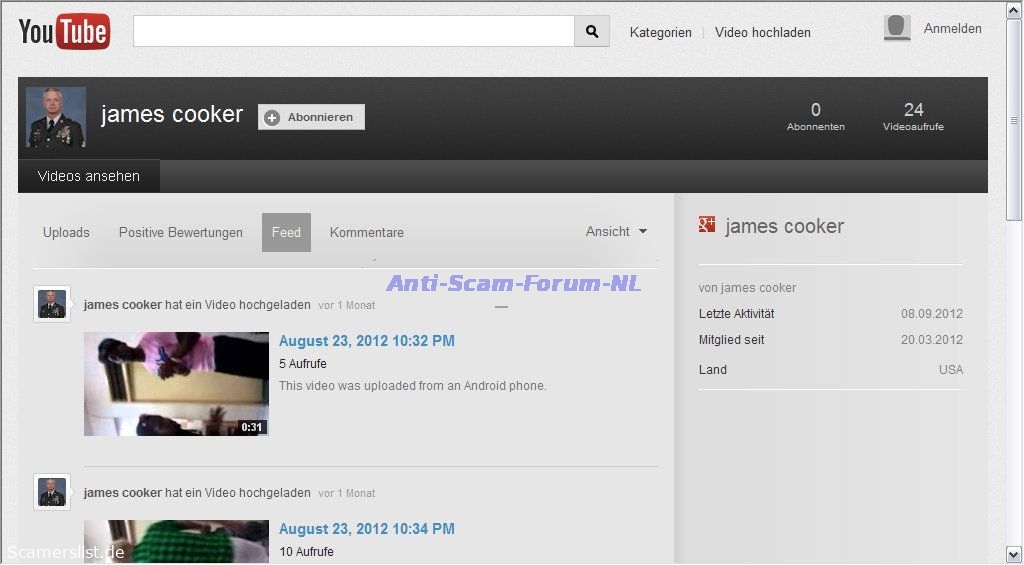Select the Kommentare tab
The height and width of the screenshot is (565, 1024).
pyautogui.click(x=367, y=233)
